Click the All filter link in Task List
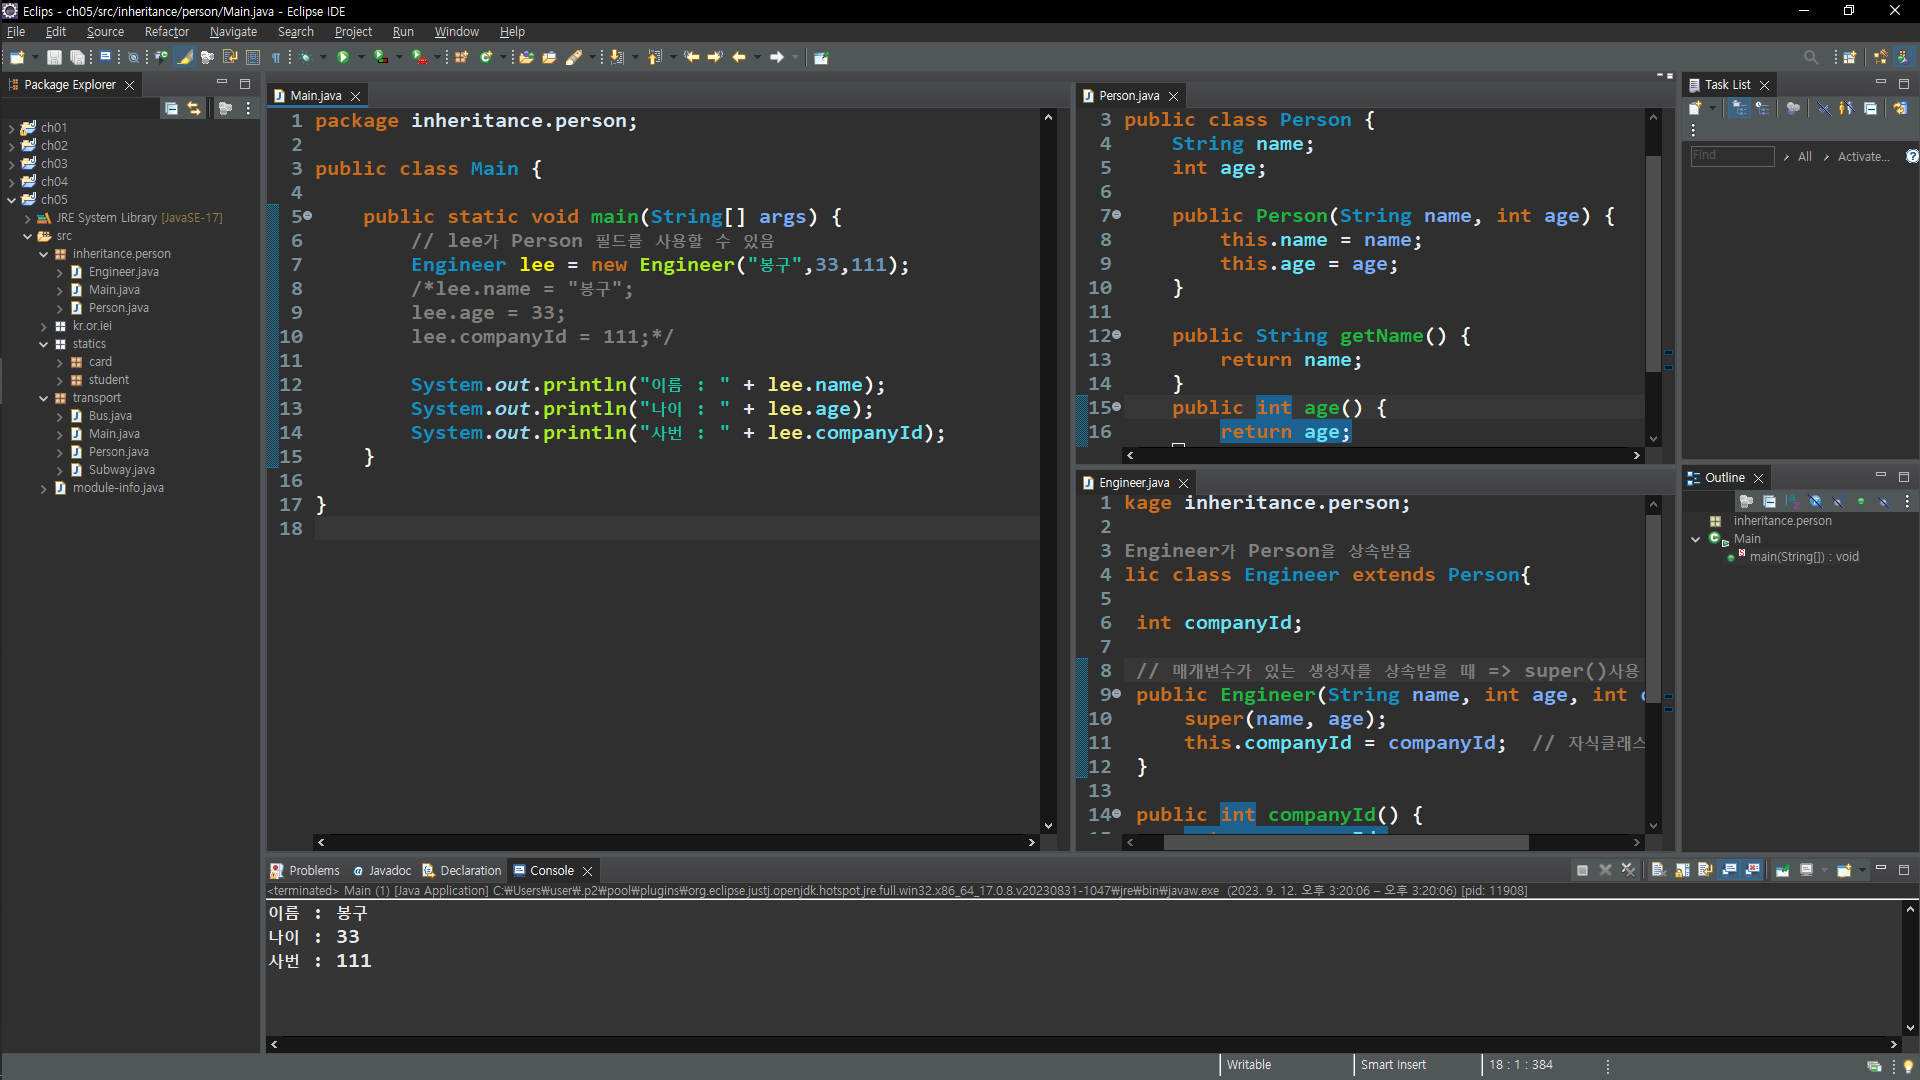This screenshot has height=1080, width=1920. (x=1804, y=157)
